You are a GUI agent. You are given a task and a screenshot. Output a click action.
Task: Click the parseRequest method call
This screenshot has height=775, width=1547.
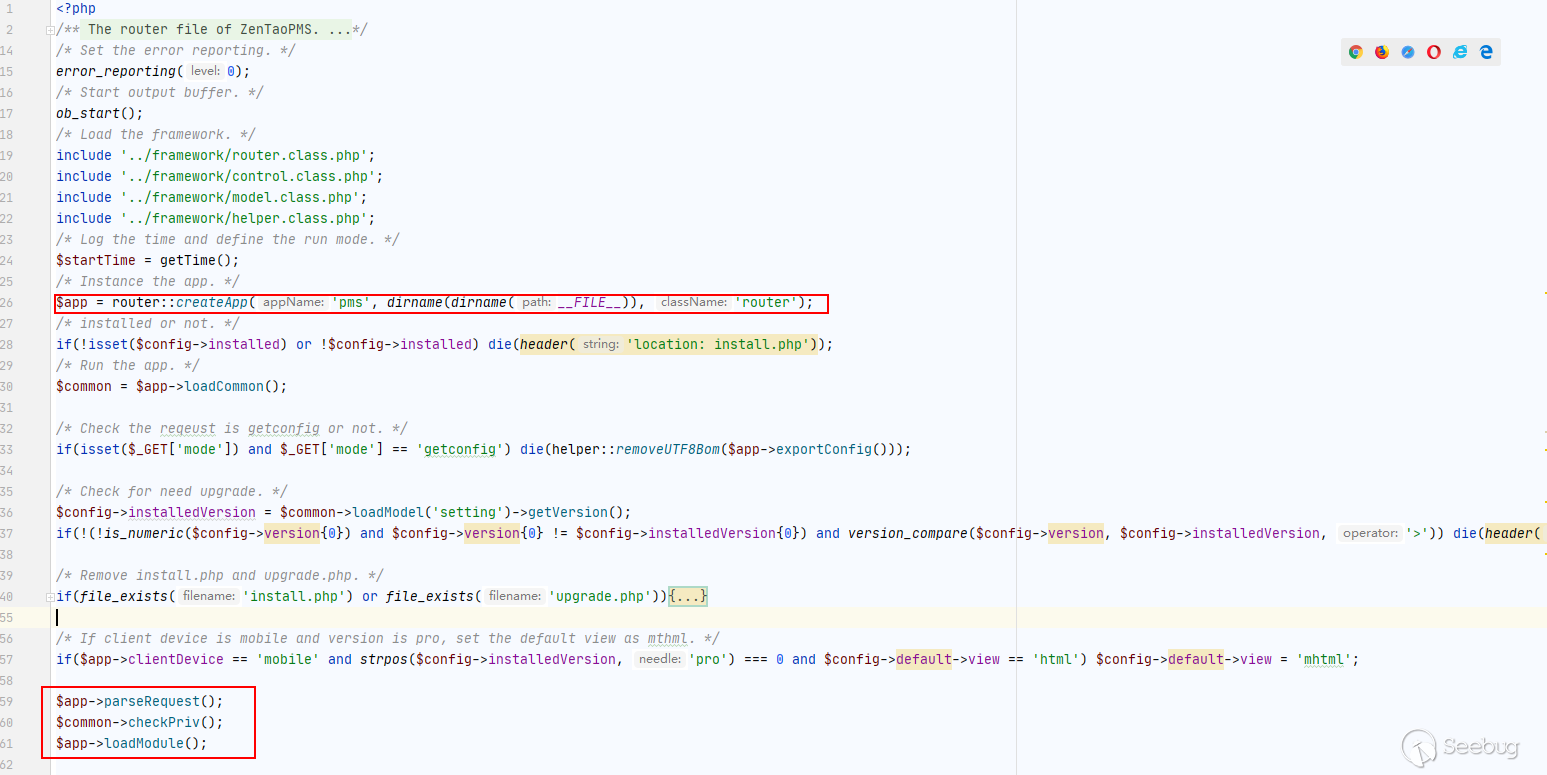[x=152, y=701]
